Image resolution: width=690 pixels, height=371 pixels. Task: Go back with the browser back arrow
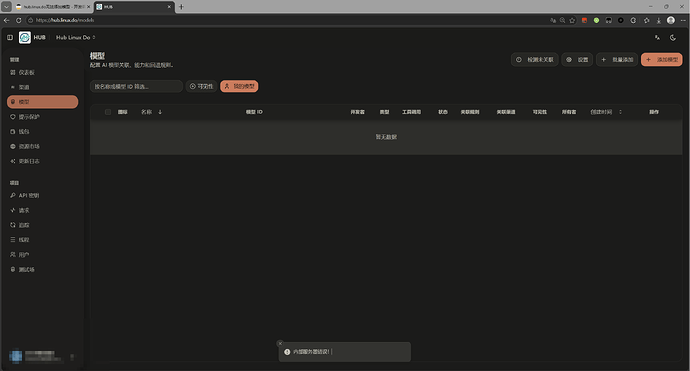click(7, 20)
